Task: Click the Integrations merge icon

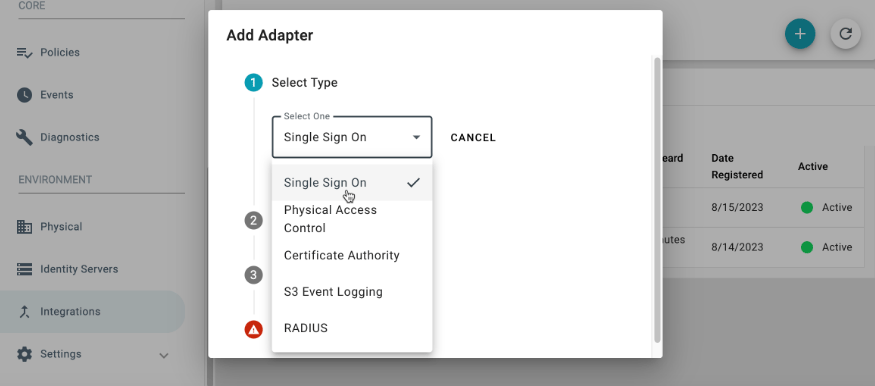Action: (25, 312)
